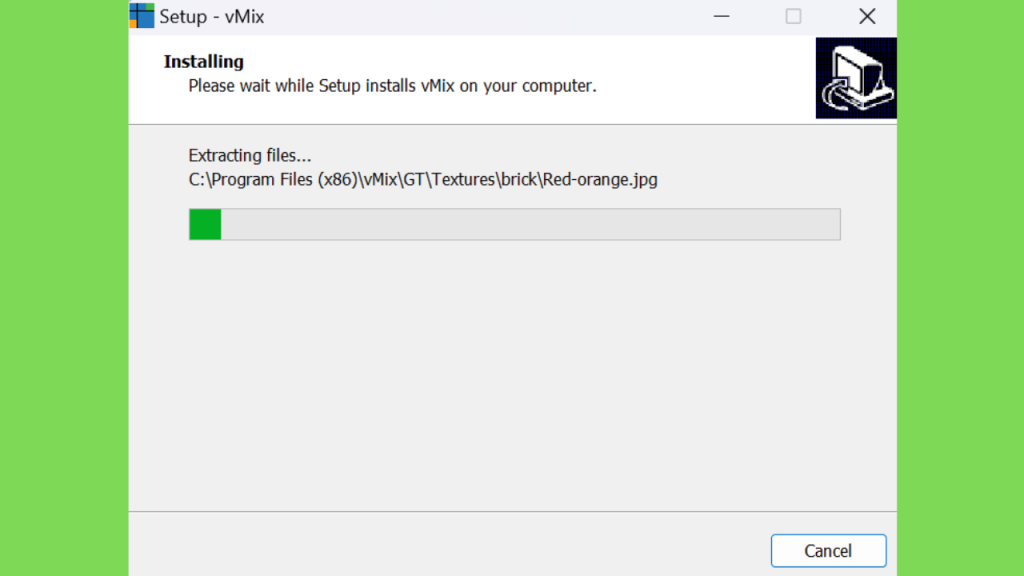Click the blank gray area below progress bar
Viewport: 1024px width, 576px height.
[513, 376]
